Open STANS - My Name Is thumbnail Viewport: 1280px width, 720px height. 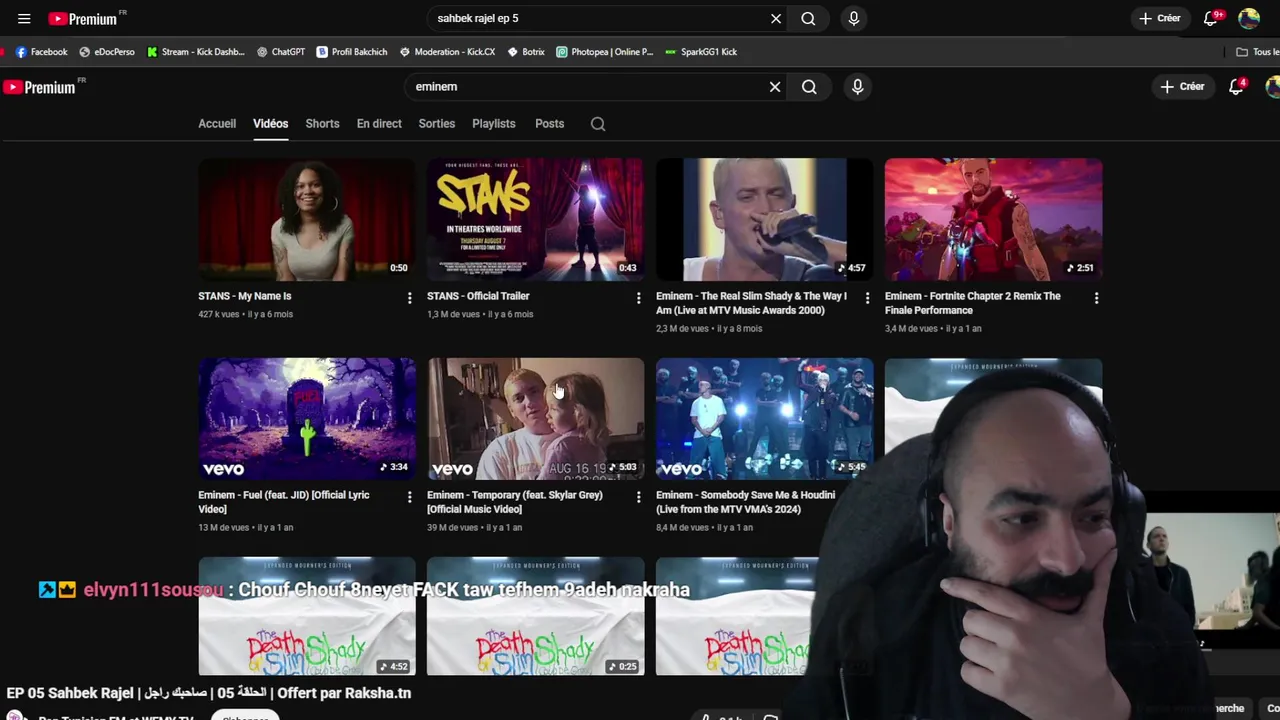click(x=307, y=219)
